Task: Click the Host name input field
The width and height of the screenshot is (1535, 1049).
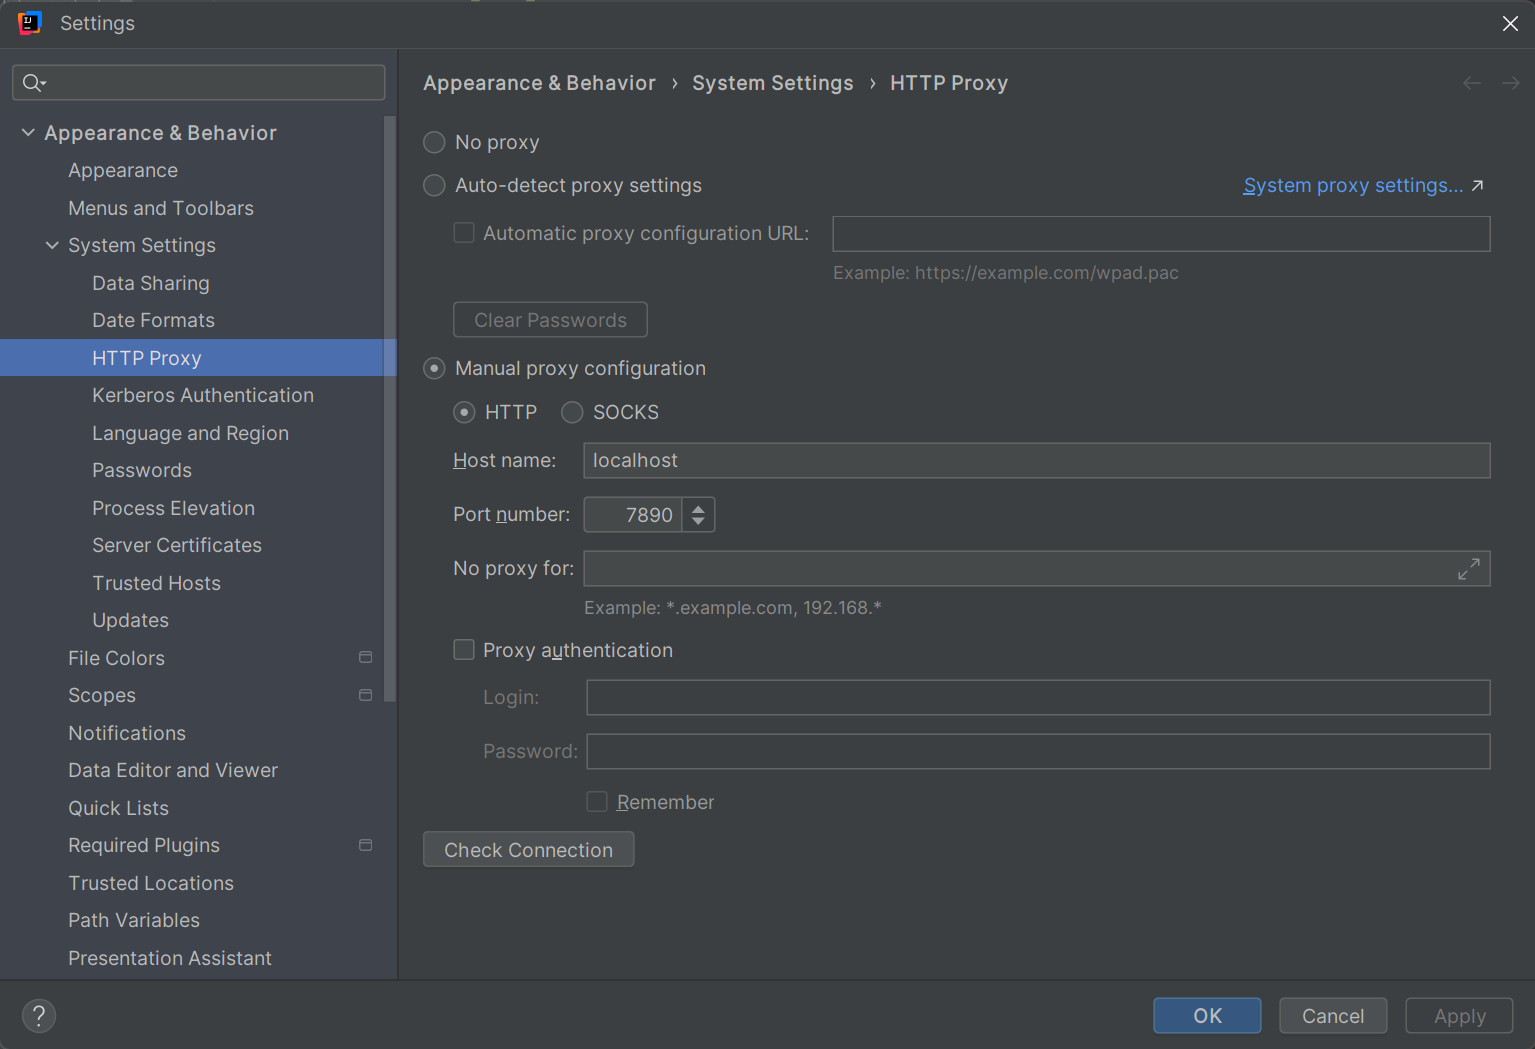Action: [1036, 461]
